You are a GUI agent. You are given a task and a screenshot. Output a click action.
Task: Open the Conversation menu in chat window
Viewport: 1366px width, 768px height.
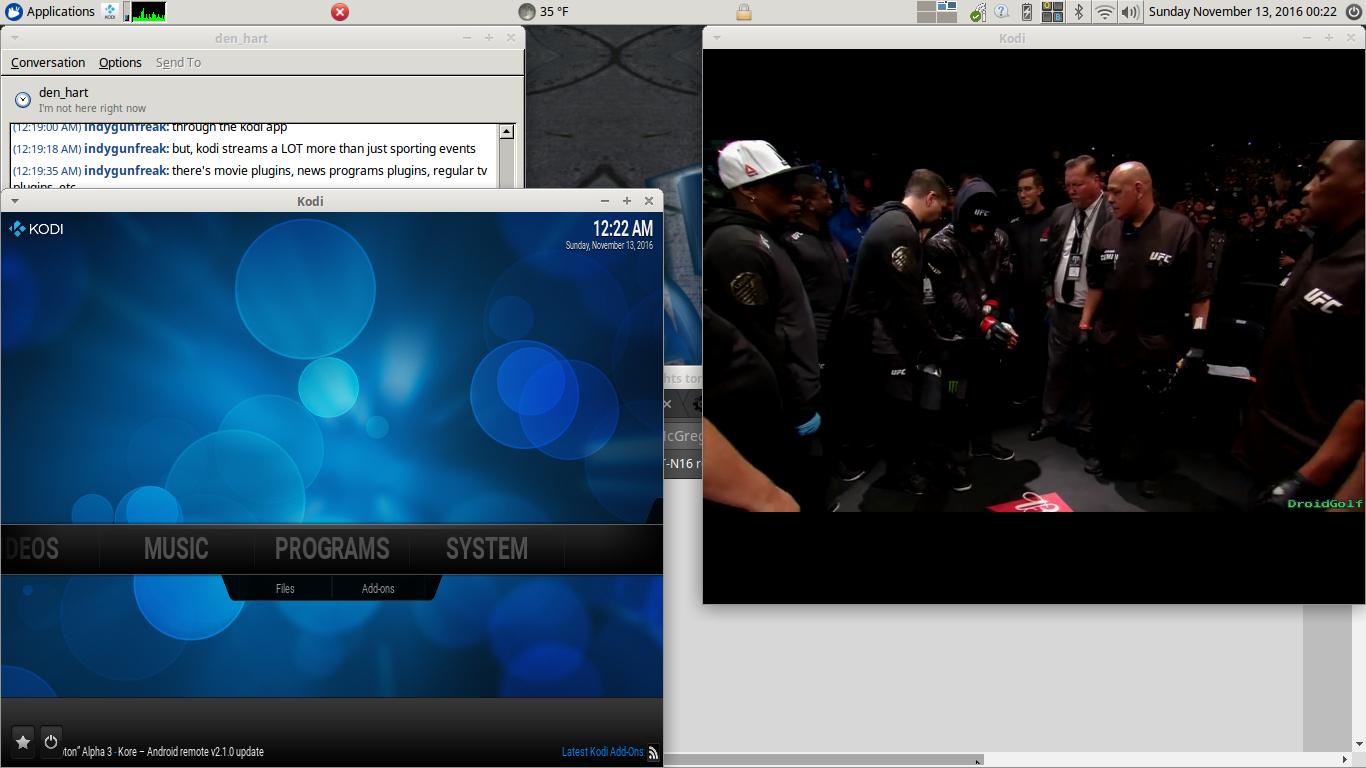coord(48,62)
